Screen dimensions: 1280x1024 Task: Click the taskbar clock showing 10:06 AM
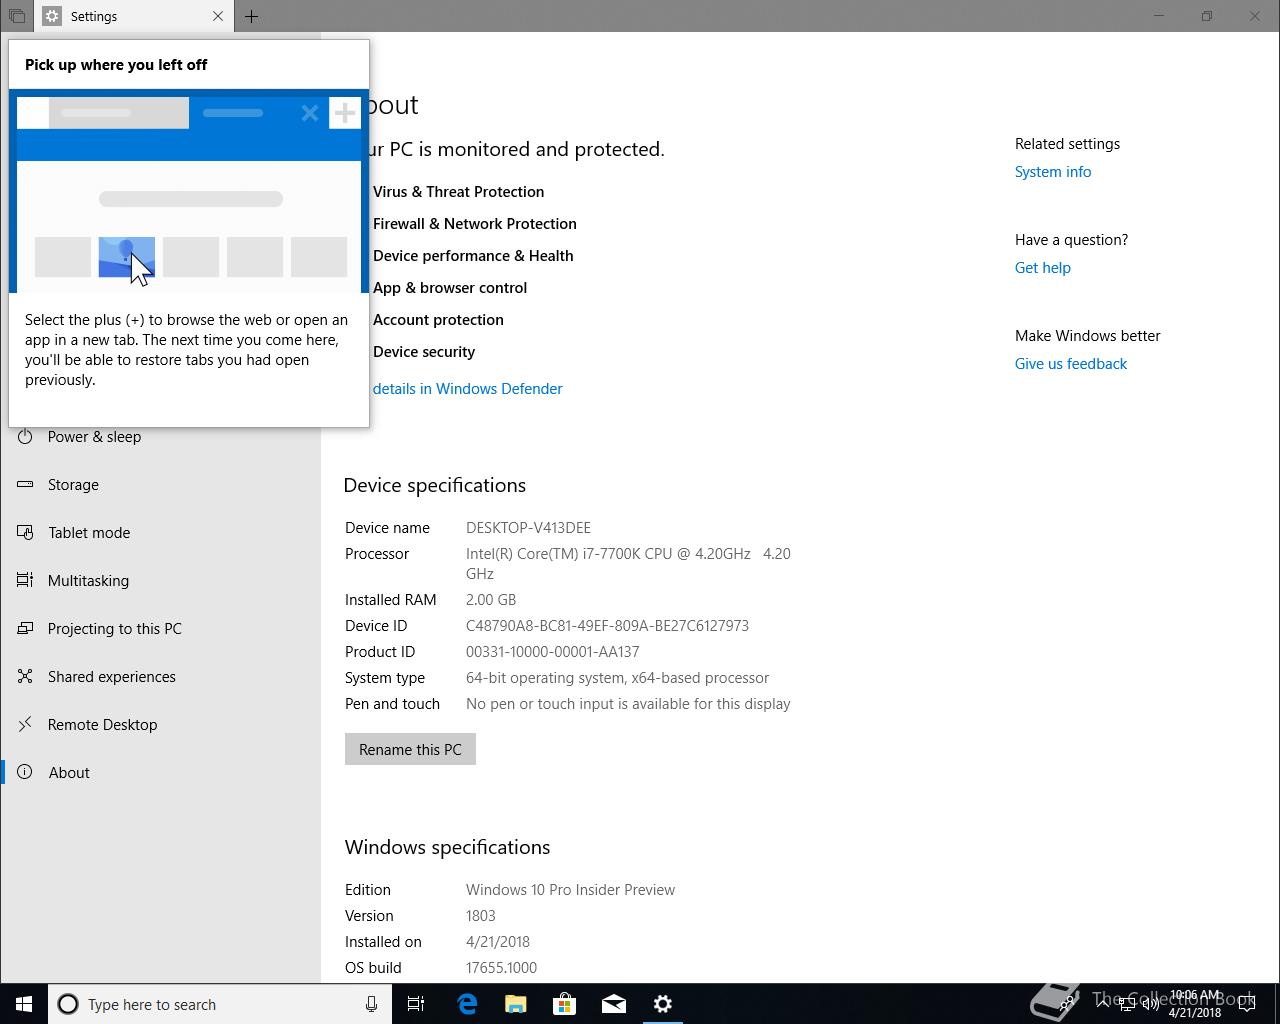coord(1196,1004)
